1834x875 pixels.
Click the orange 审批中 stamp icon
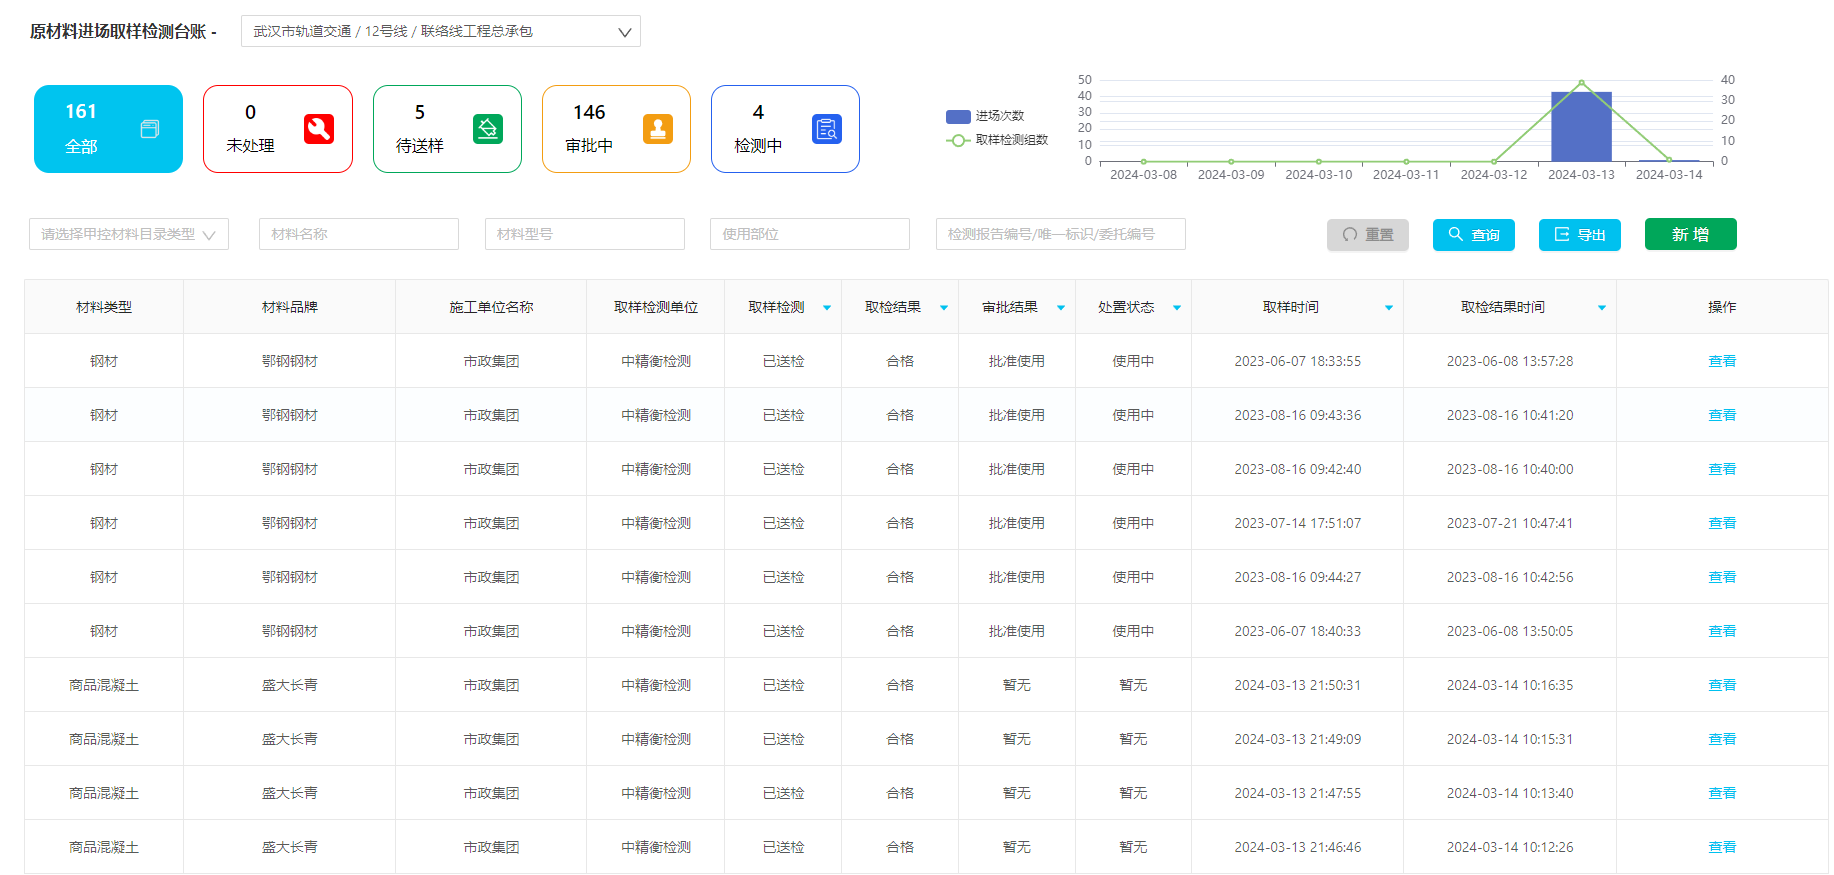coord(657,129)
